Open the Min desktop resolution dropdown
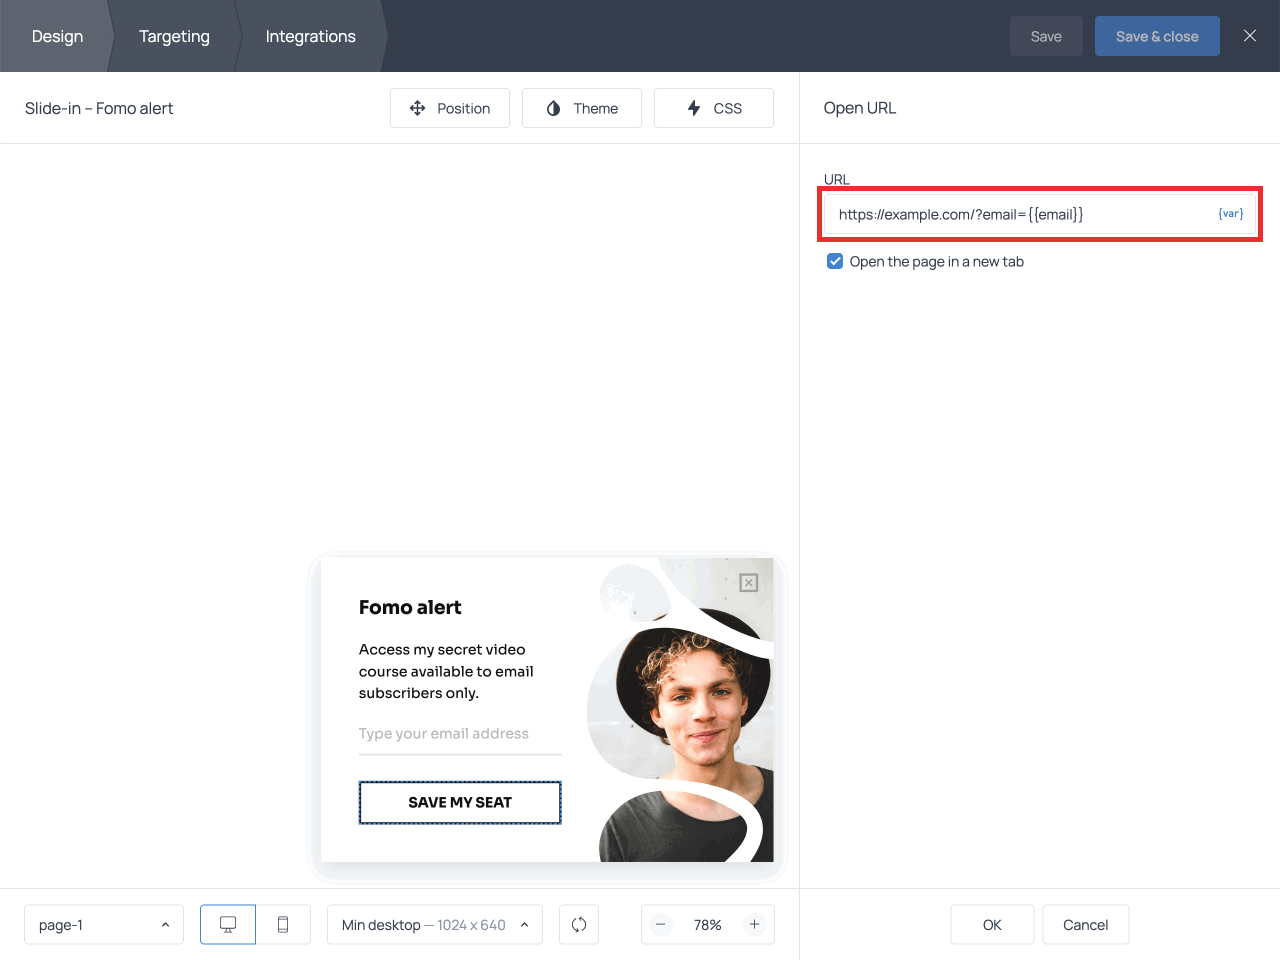The width and height of the screenshot is (1280, 960). click(x=435, y=925)
